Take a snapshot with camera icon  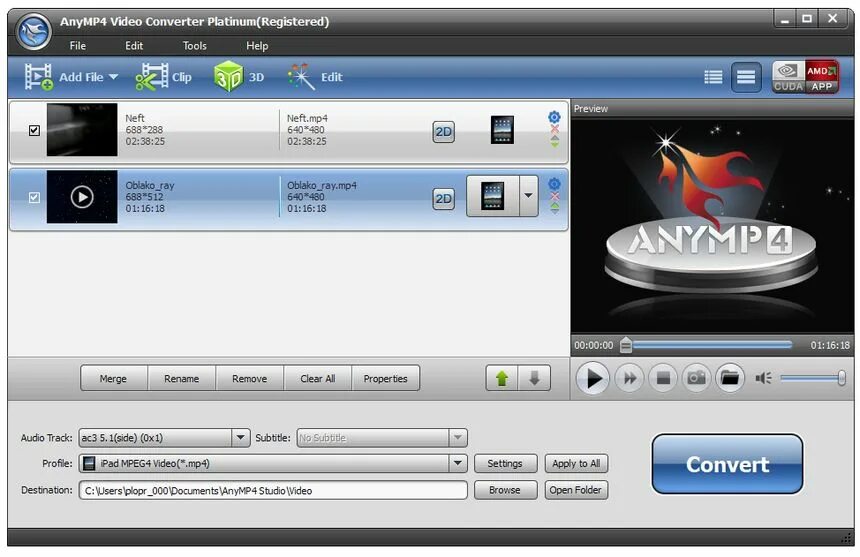click(696, 378)
